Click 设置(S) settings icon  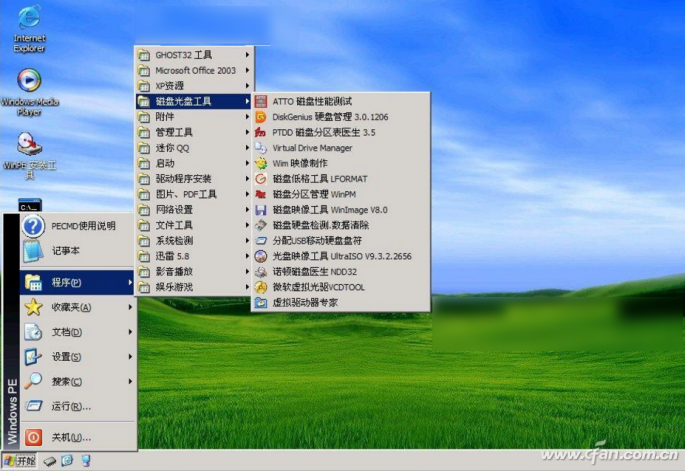click(x=33, y=357)
